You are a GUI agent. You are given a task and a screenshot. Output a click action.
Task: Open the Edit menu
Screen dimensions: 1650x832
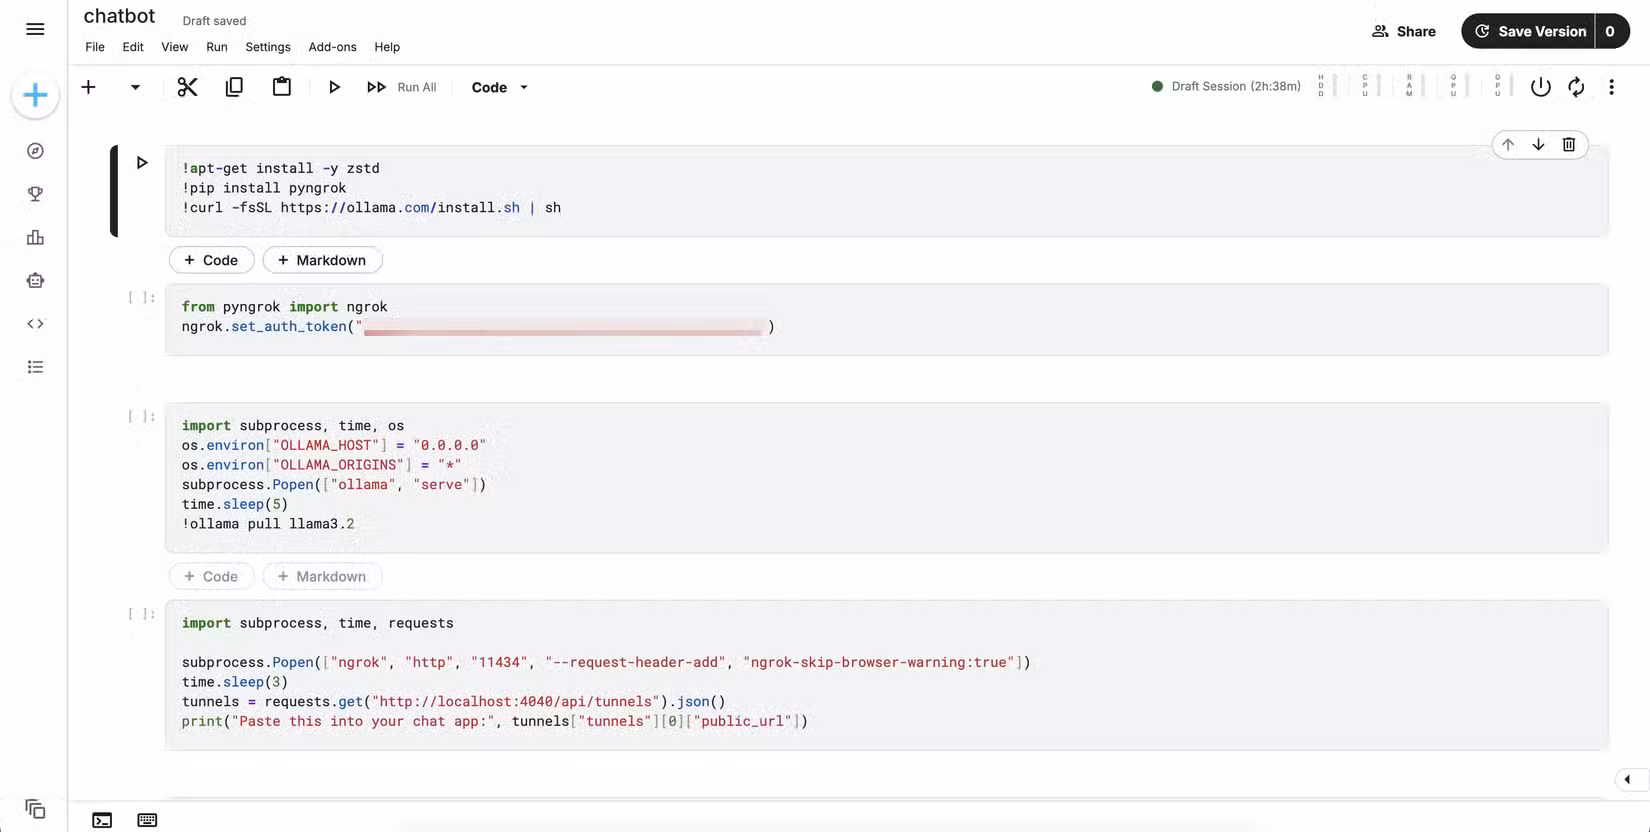[133, 47]
